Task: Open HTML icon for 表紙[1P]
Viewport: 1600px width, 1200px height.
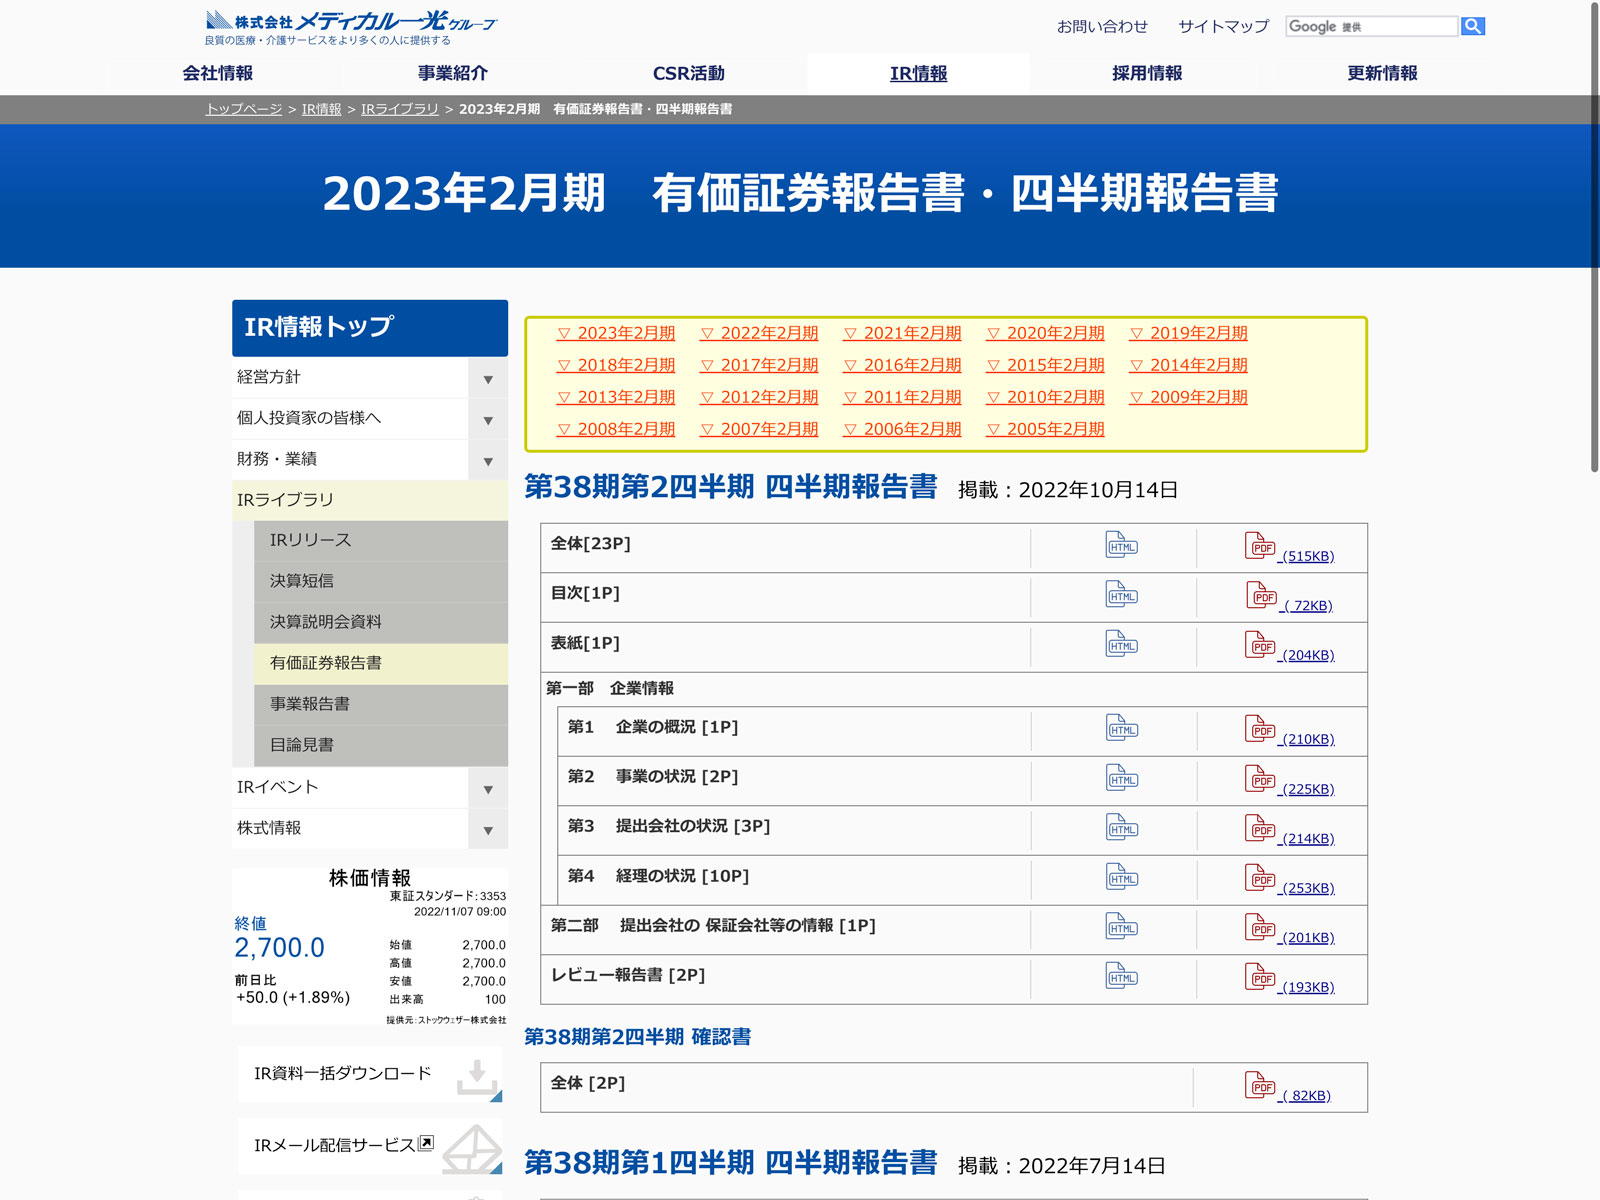Action: (1121, 644)
